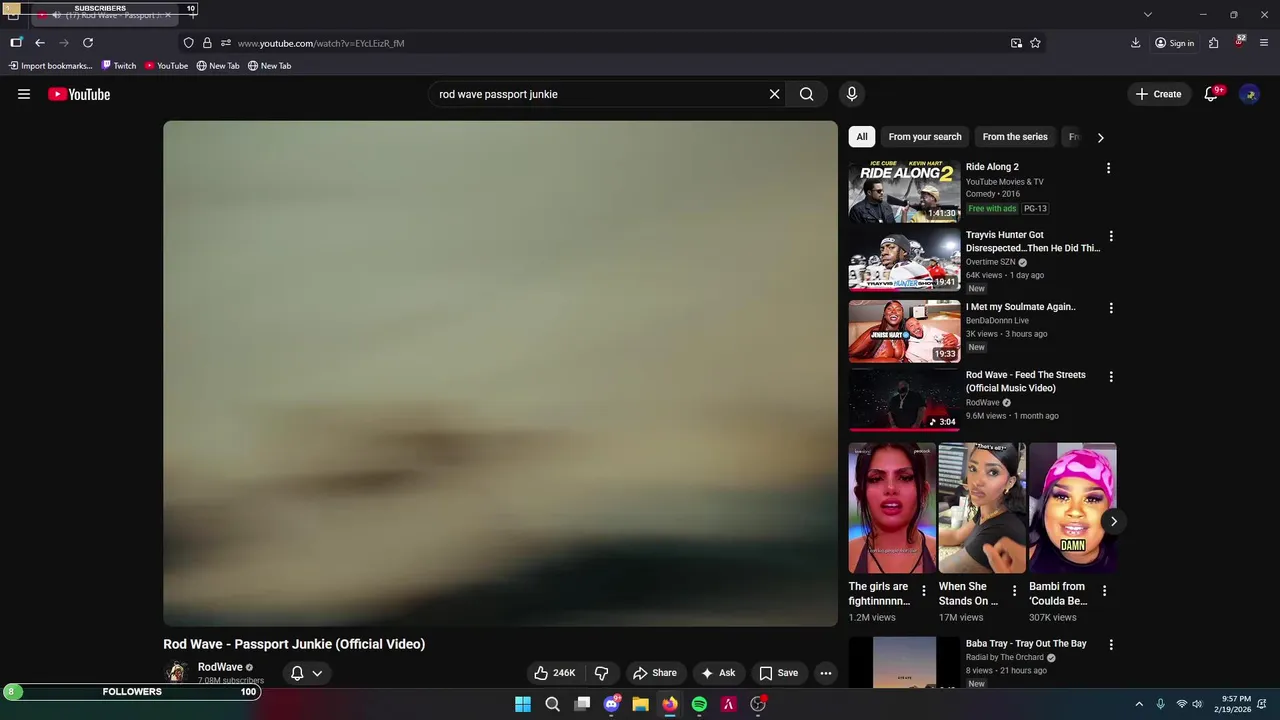List all tabs dropdown arrow

click(1148, 14)
